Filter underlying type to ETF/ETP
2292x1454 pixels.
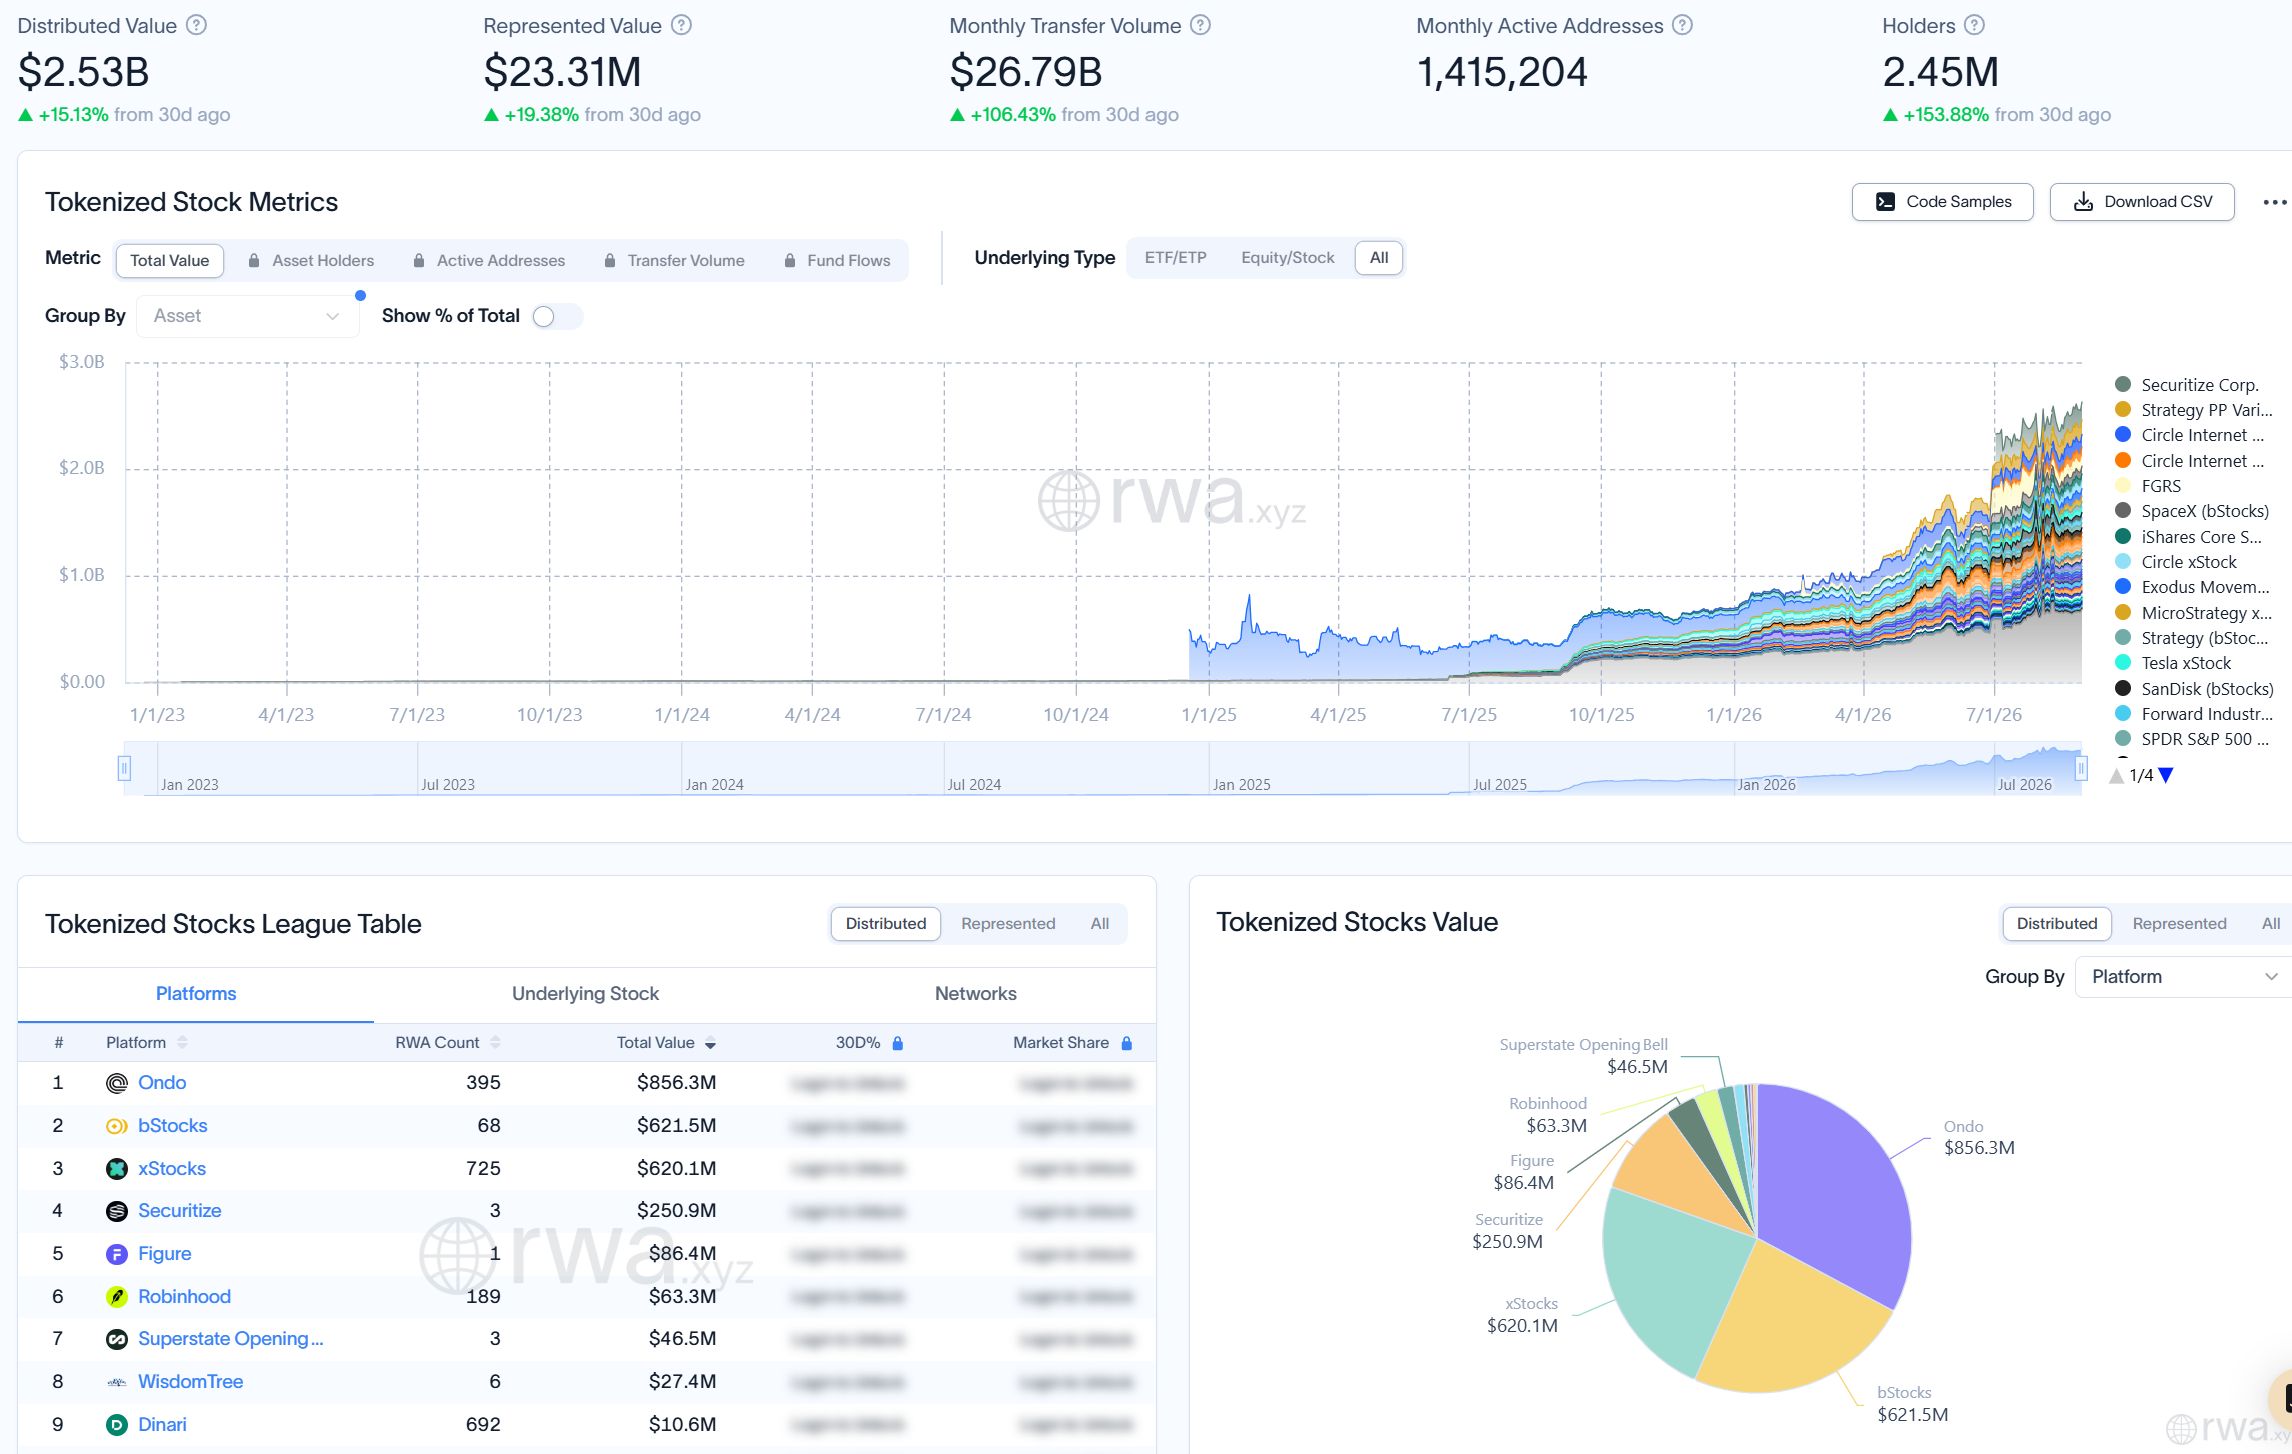[x=1175, y=258]
